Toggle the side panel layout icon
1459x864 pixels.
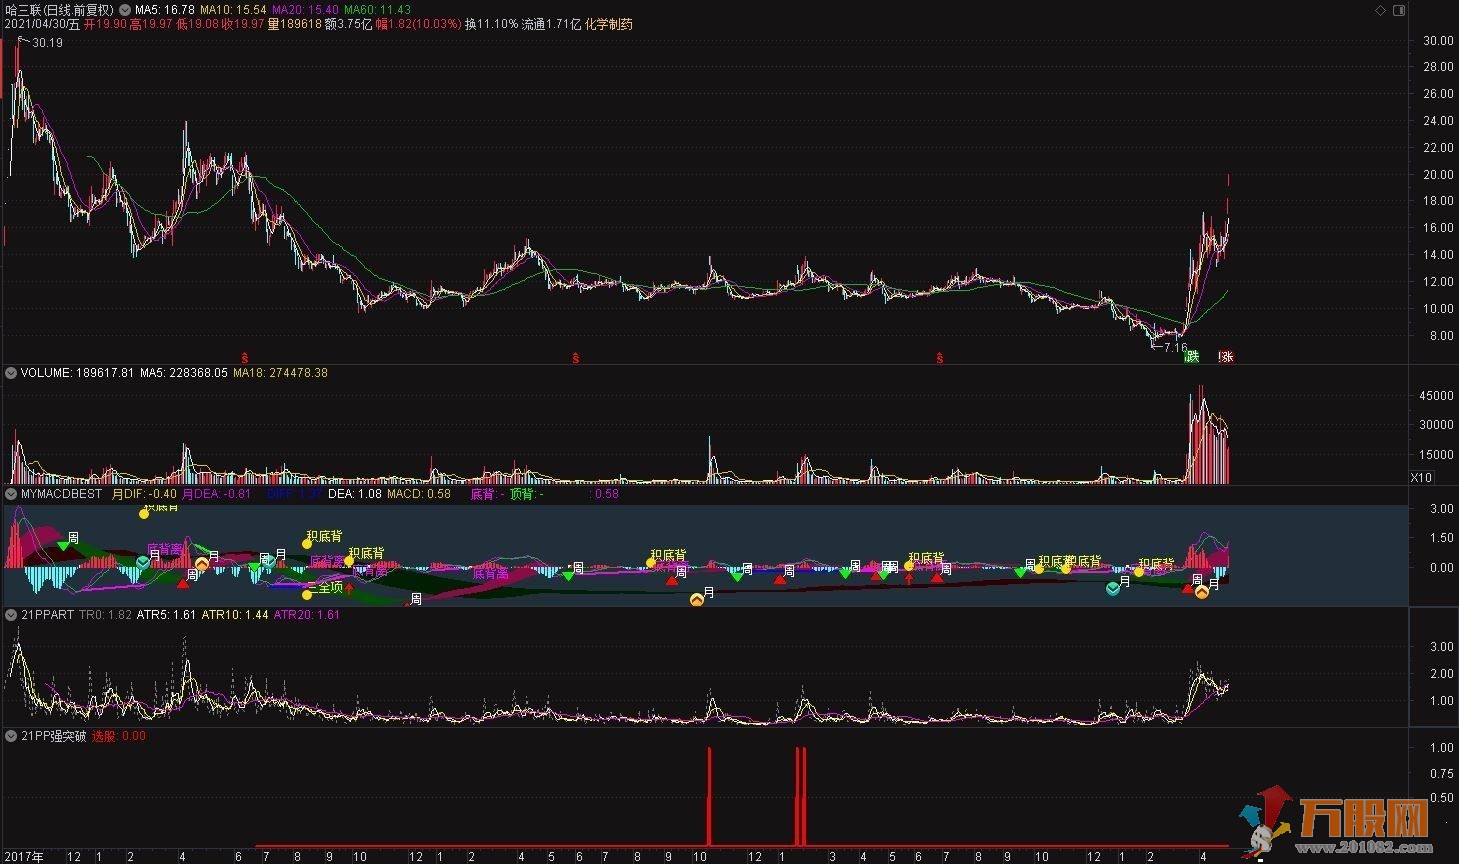[1400, 10]
